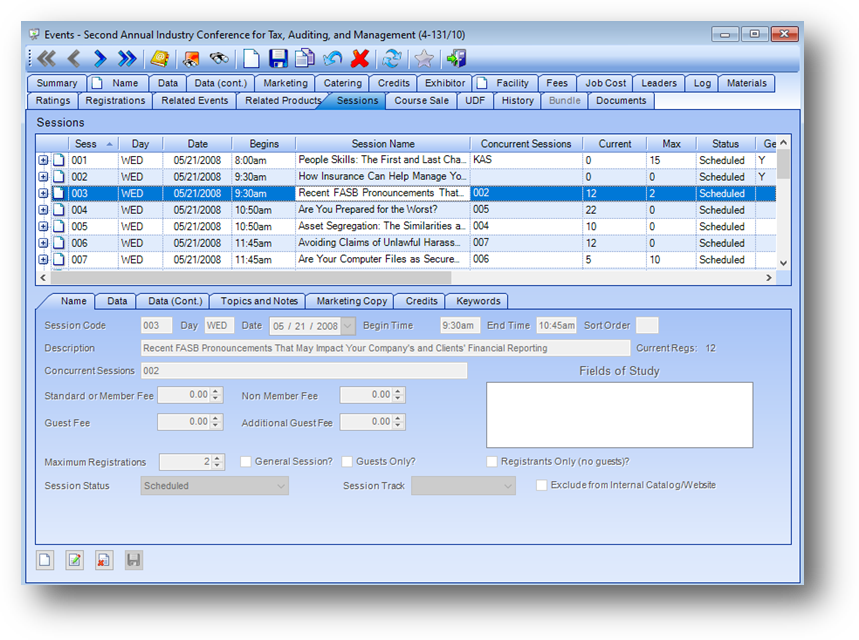The width and height of the screenshot is (859, 640).
Task: Open the Course Sale tab
Action: click(x=421, y=101)
